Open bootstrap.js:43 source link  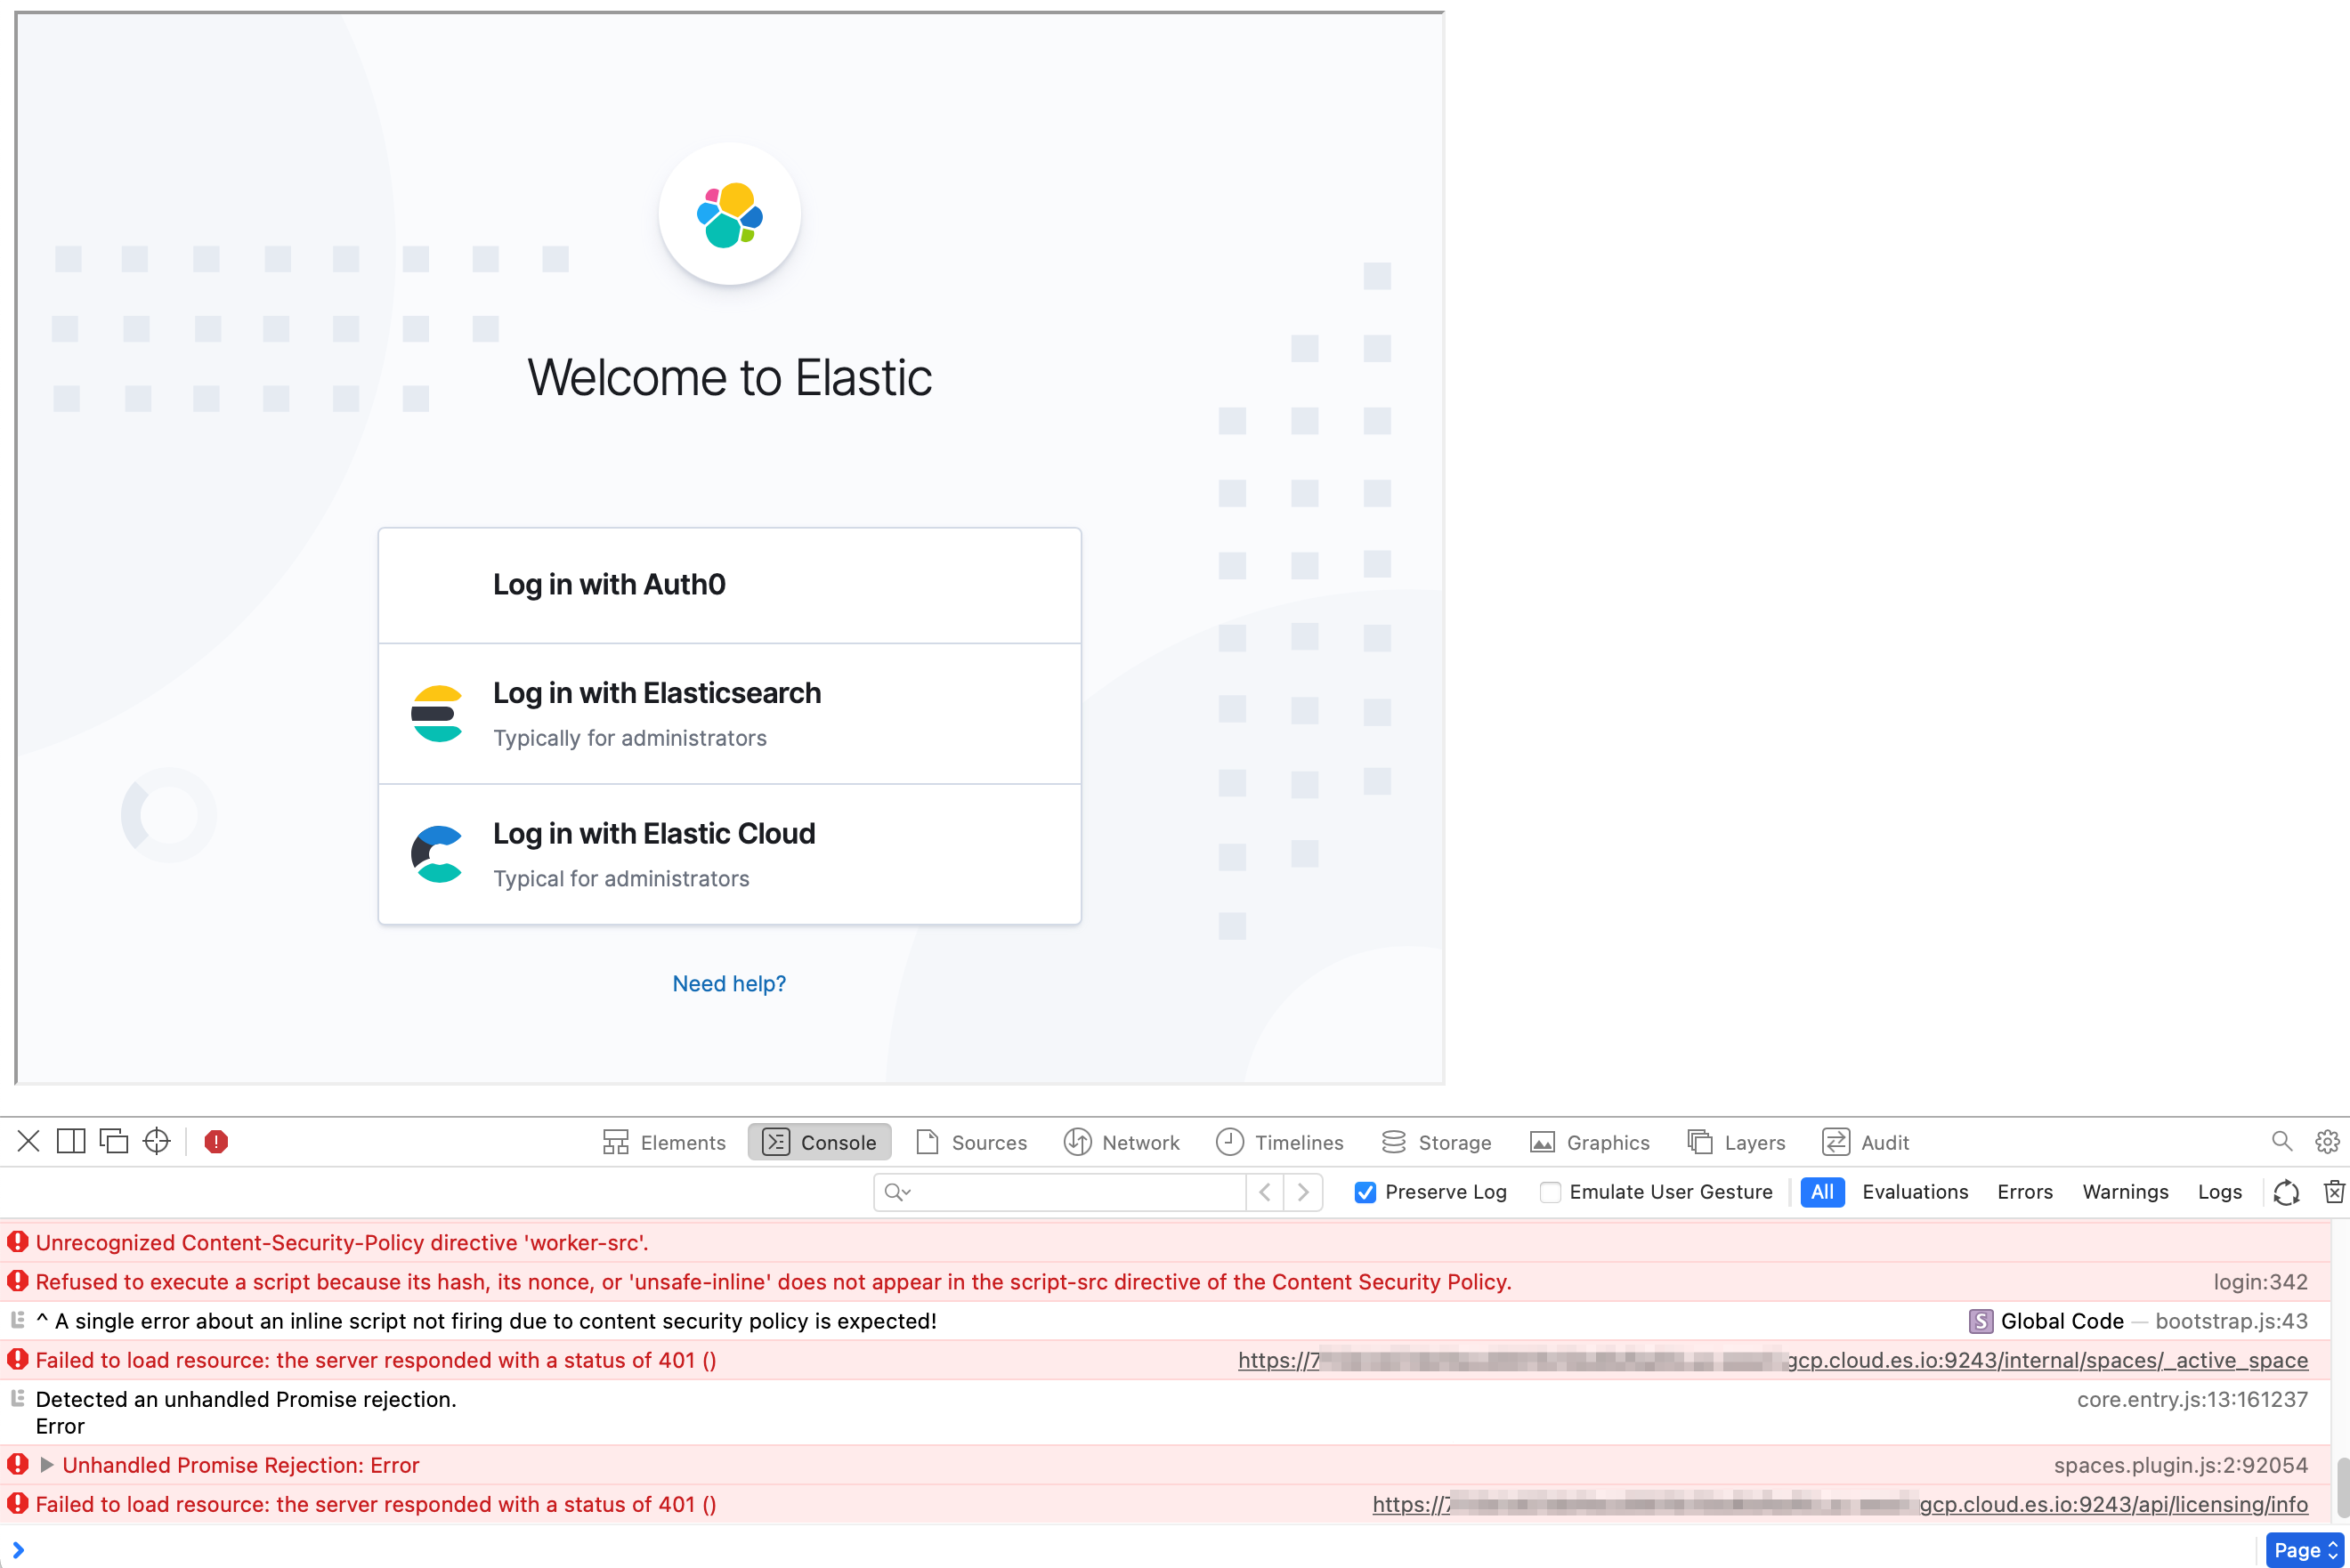coord(2231,1321)
